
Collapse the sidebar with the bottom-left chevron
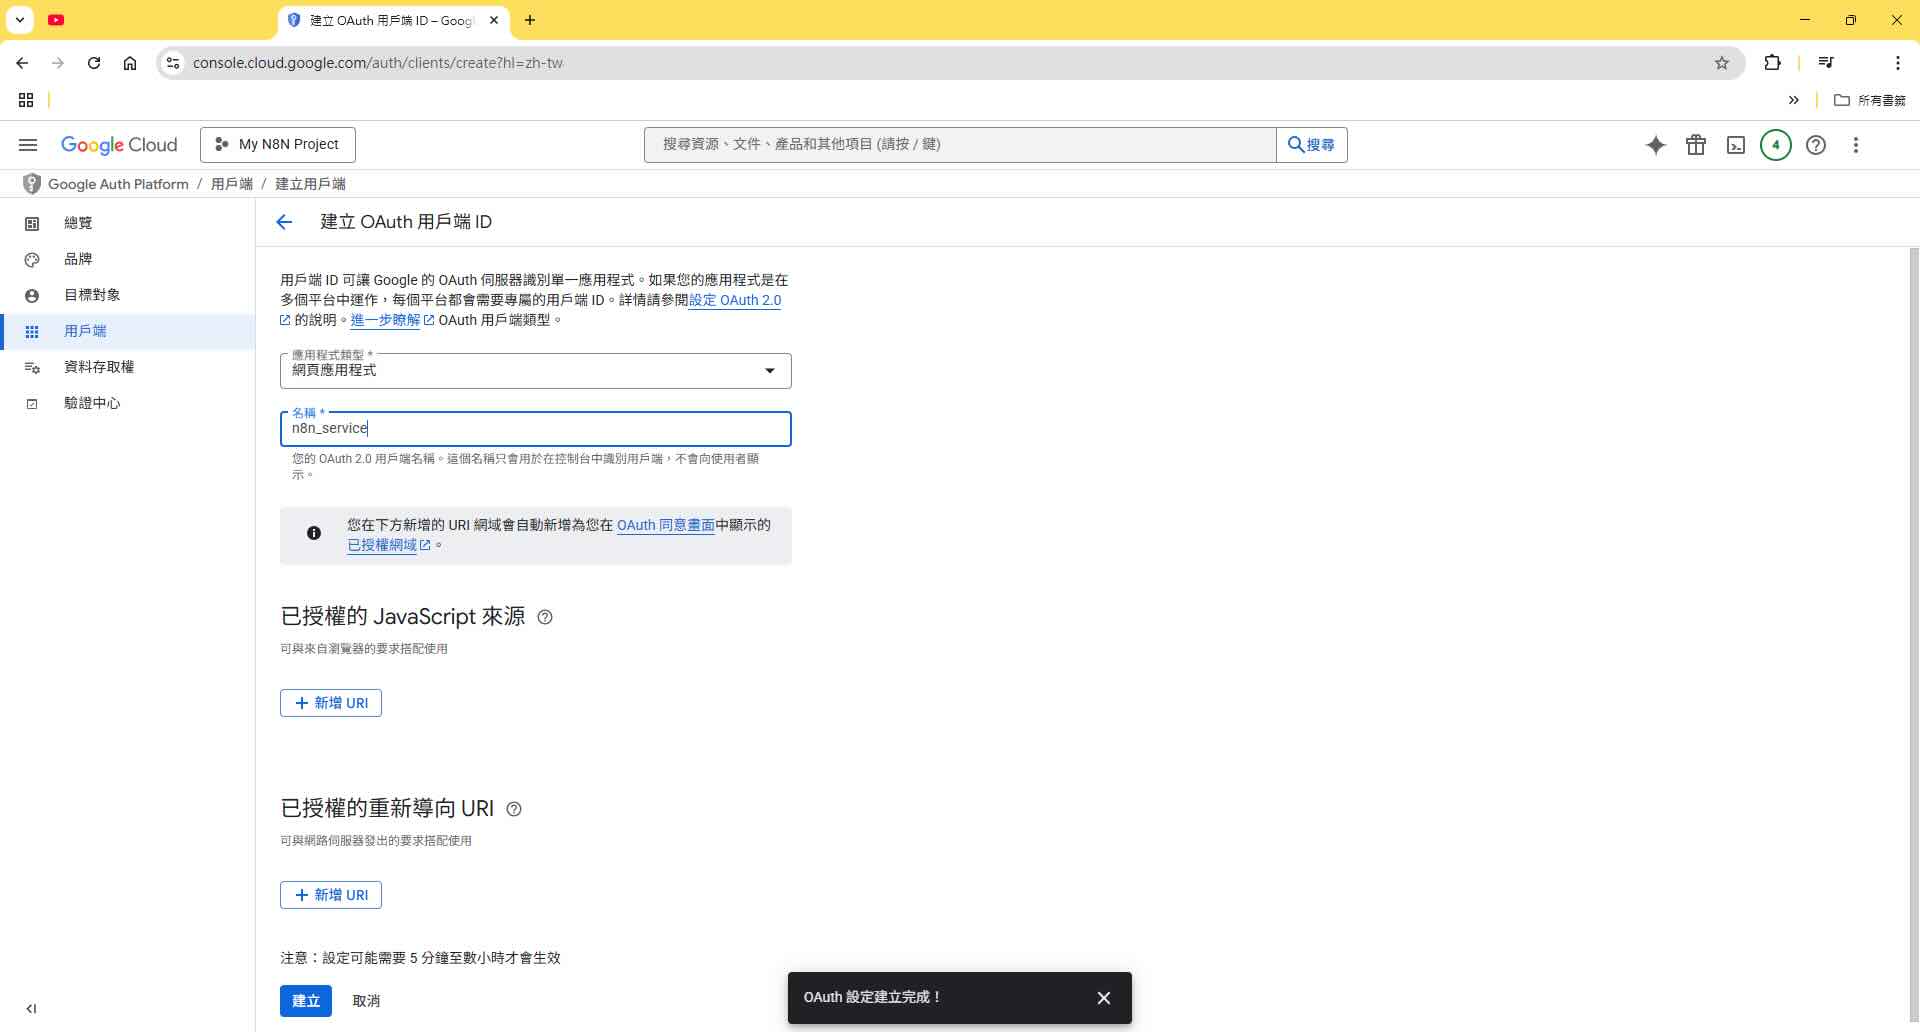(x=31, y=1008)
